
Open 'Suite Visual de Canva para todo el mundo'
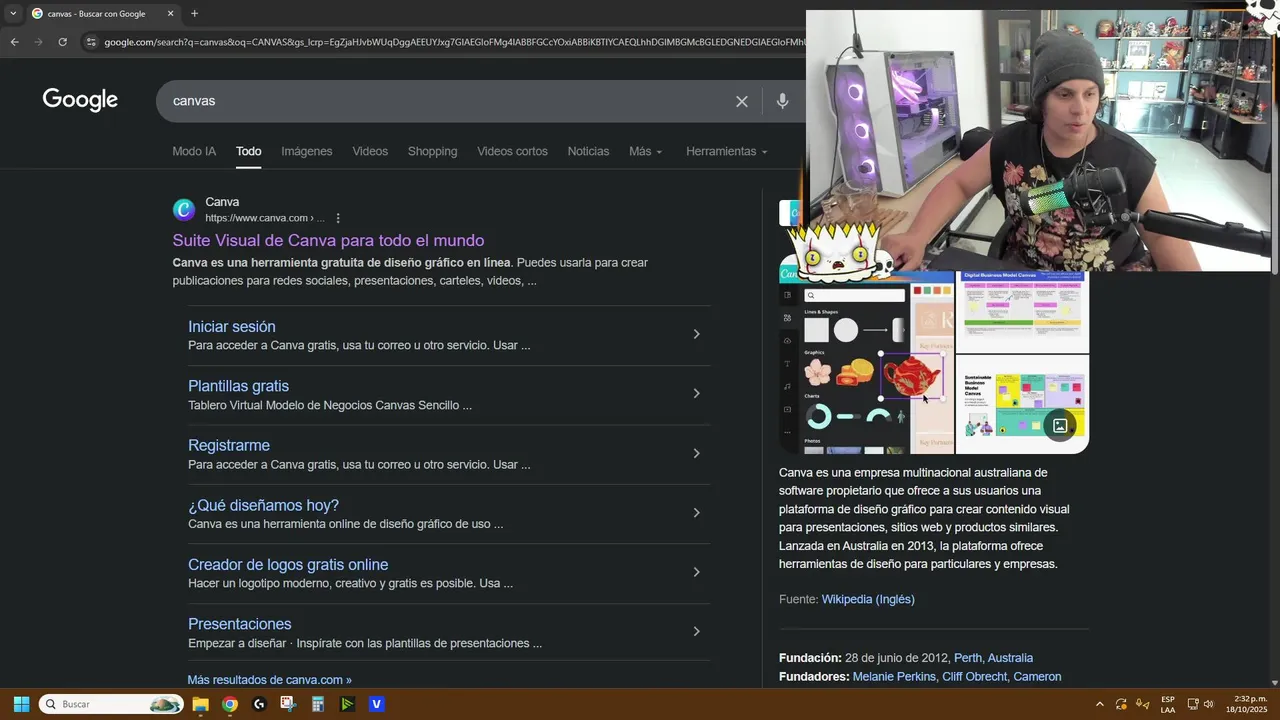click(328, 240)
